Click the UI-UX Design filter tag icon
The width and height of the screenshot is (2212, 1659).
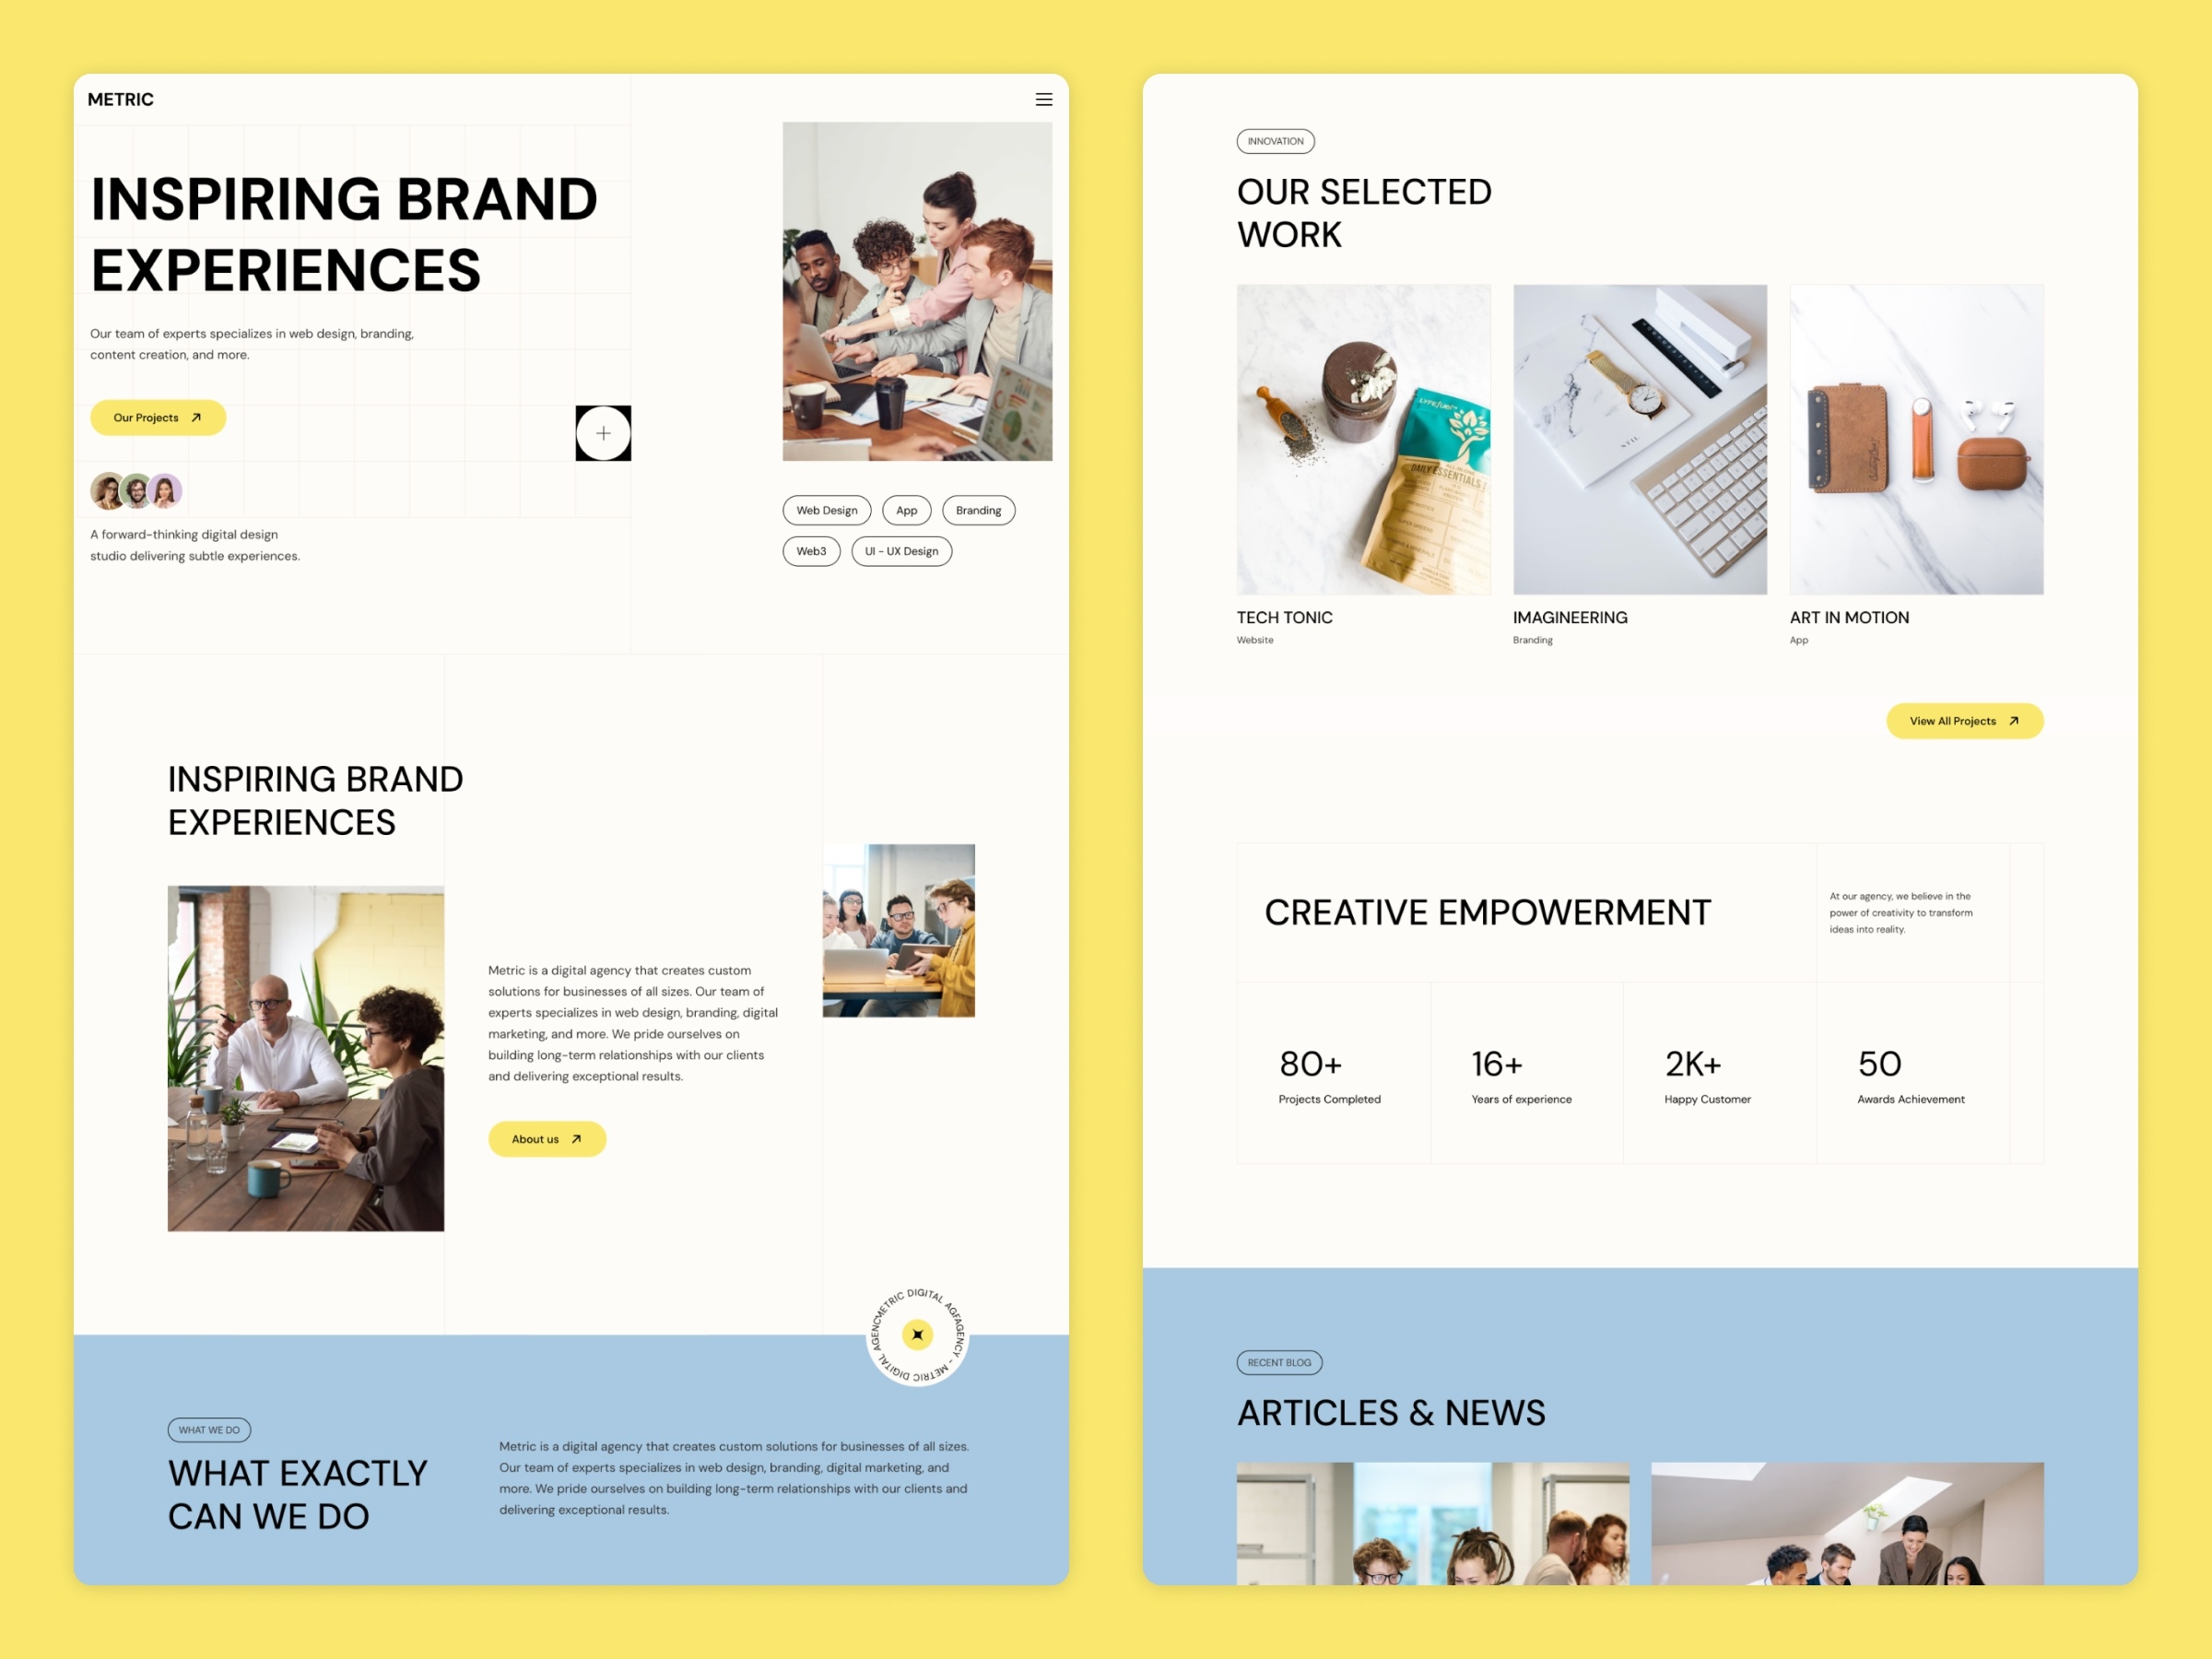click(900, 552)
